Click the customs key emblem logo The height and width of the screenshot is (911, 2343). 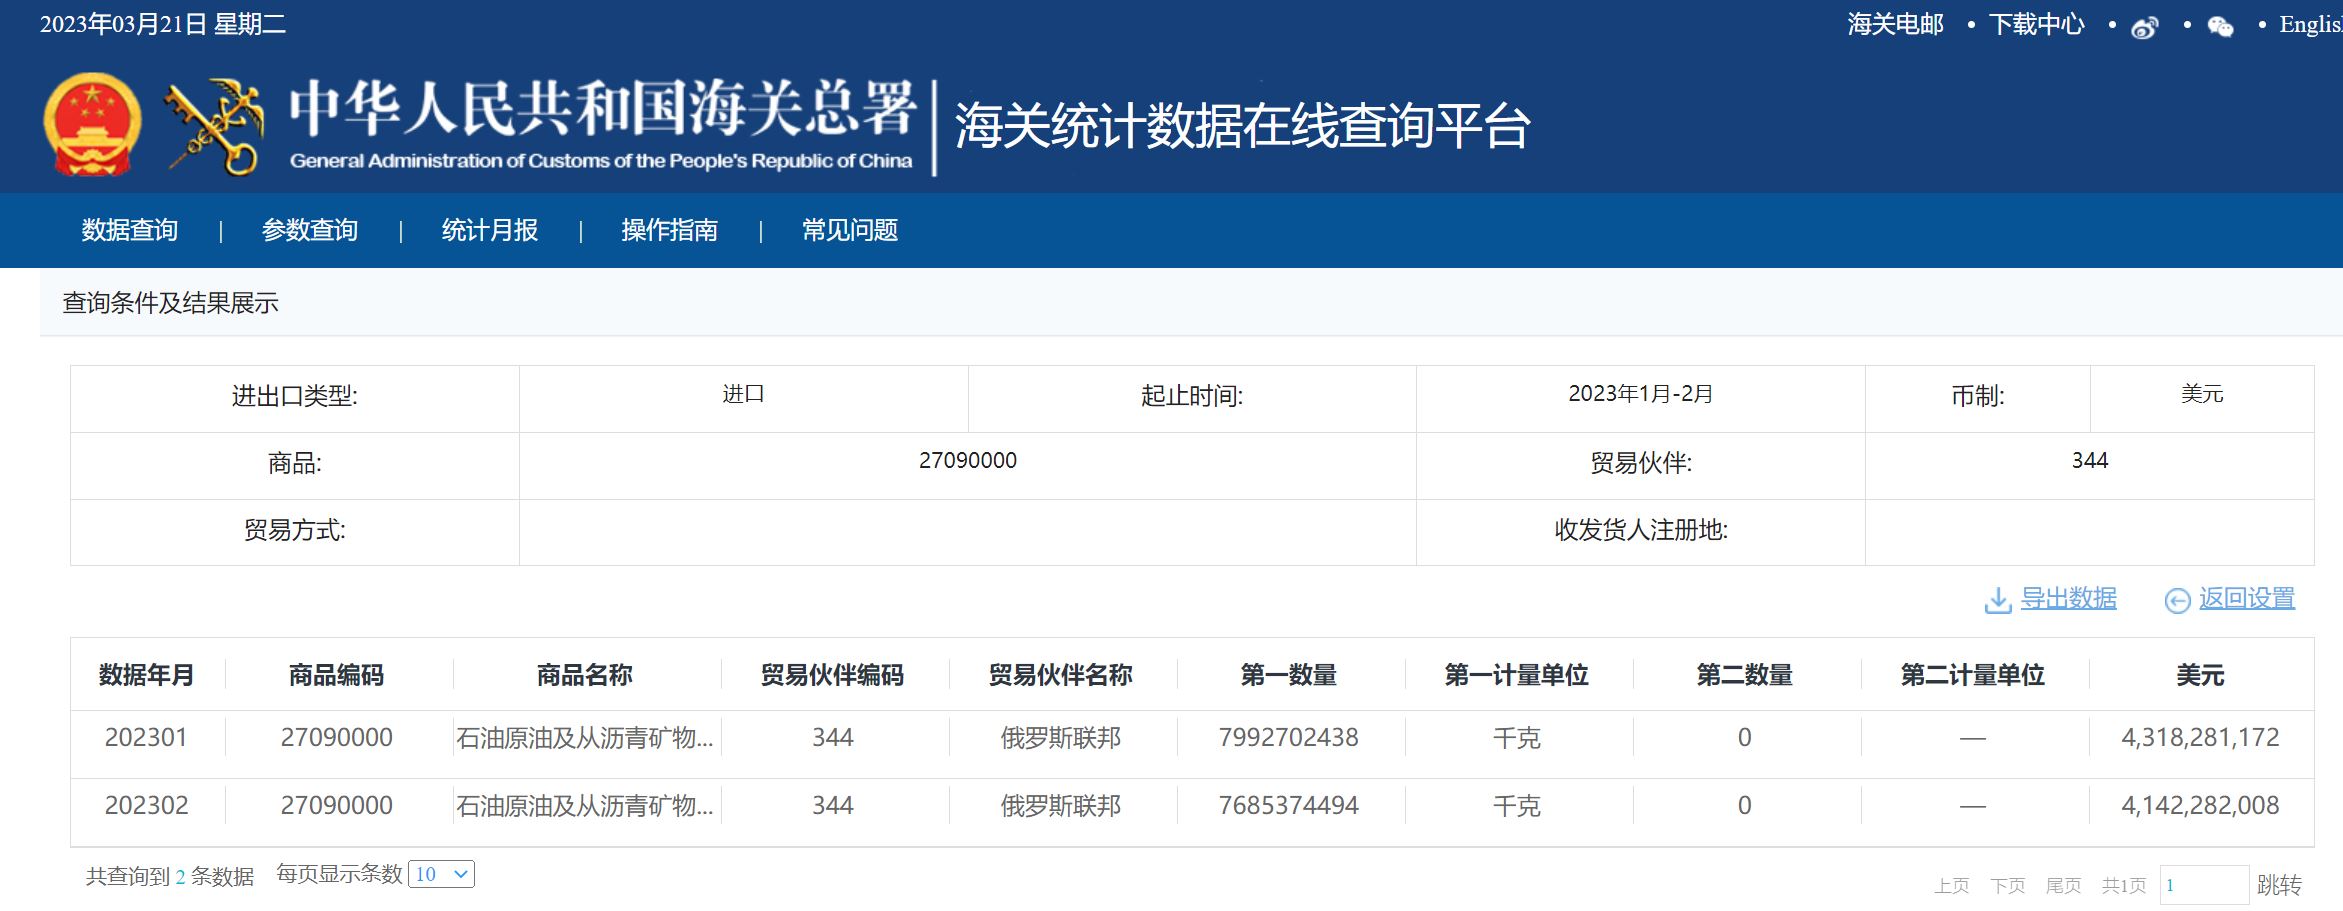[x=214, y=126]
